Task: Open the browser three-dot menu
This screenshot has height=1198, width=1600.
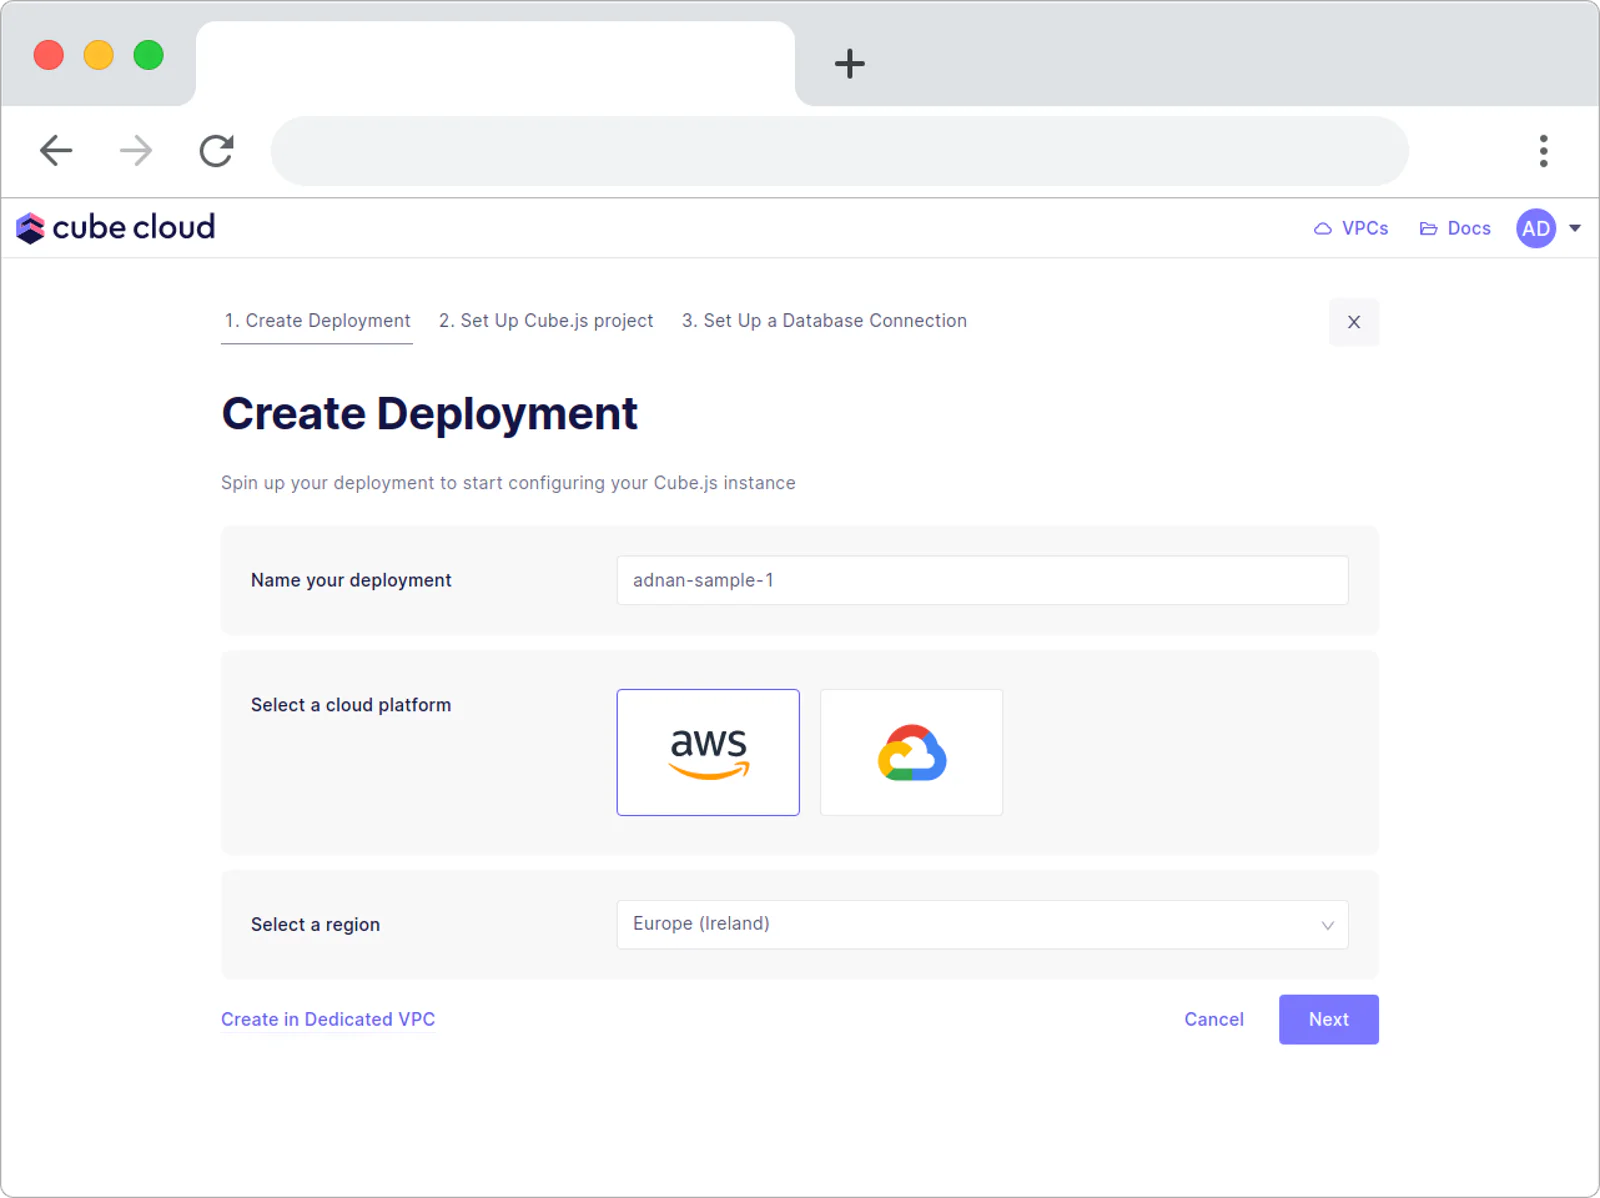Action: pos(1544,151)
